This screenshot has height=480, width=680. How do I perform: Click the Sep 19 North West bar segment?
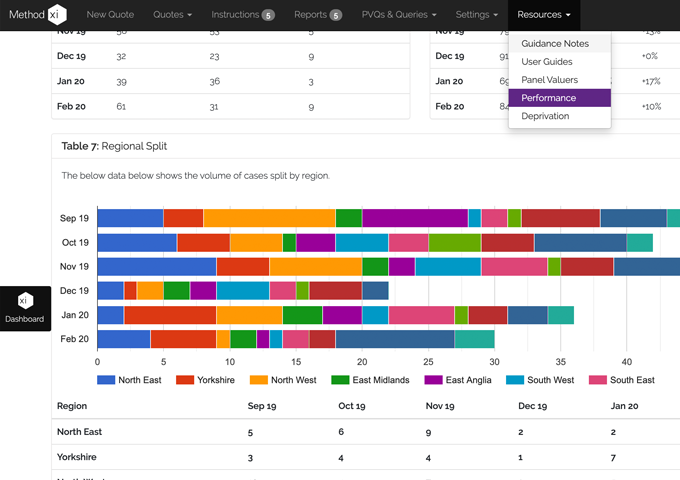[x=269, y=218]
